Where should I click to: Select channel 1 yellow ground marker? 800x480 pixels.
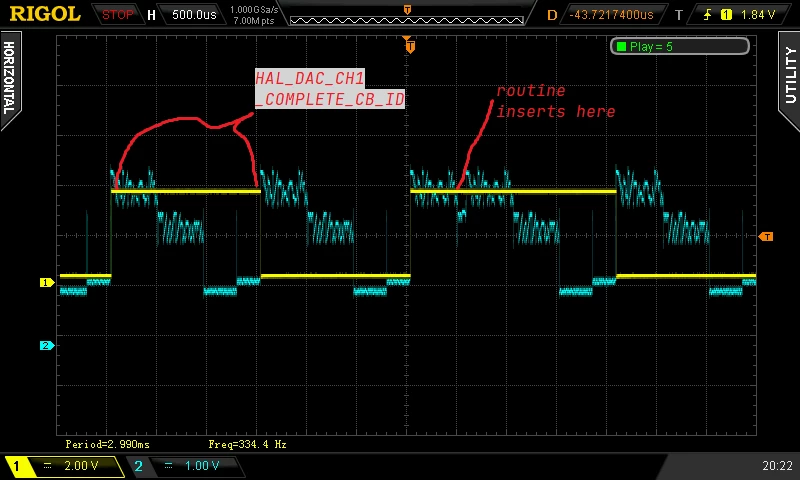pos(46,282)
